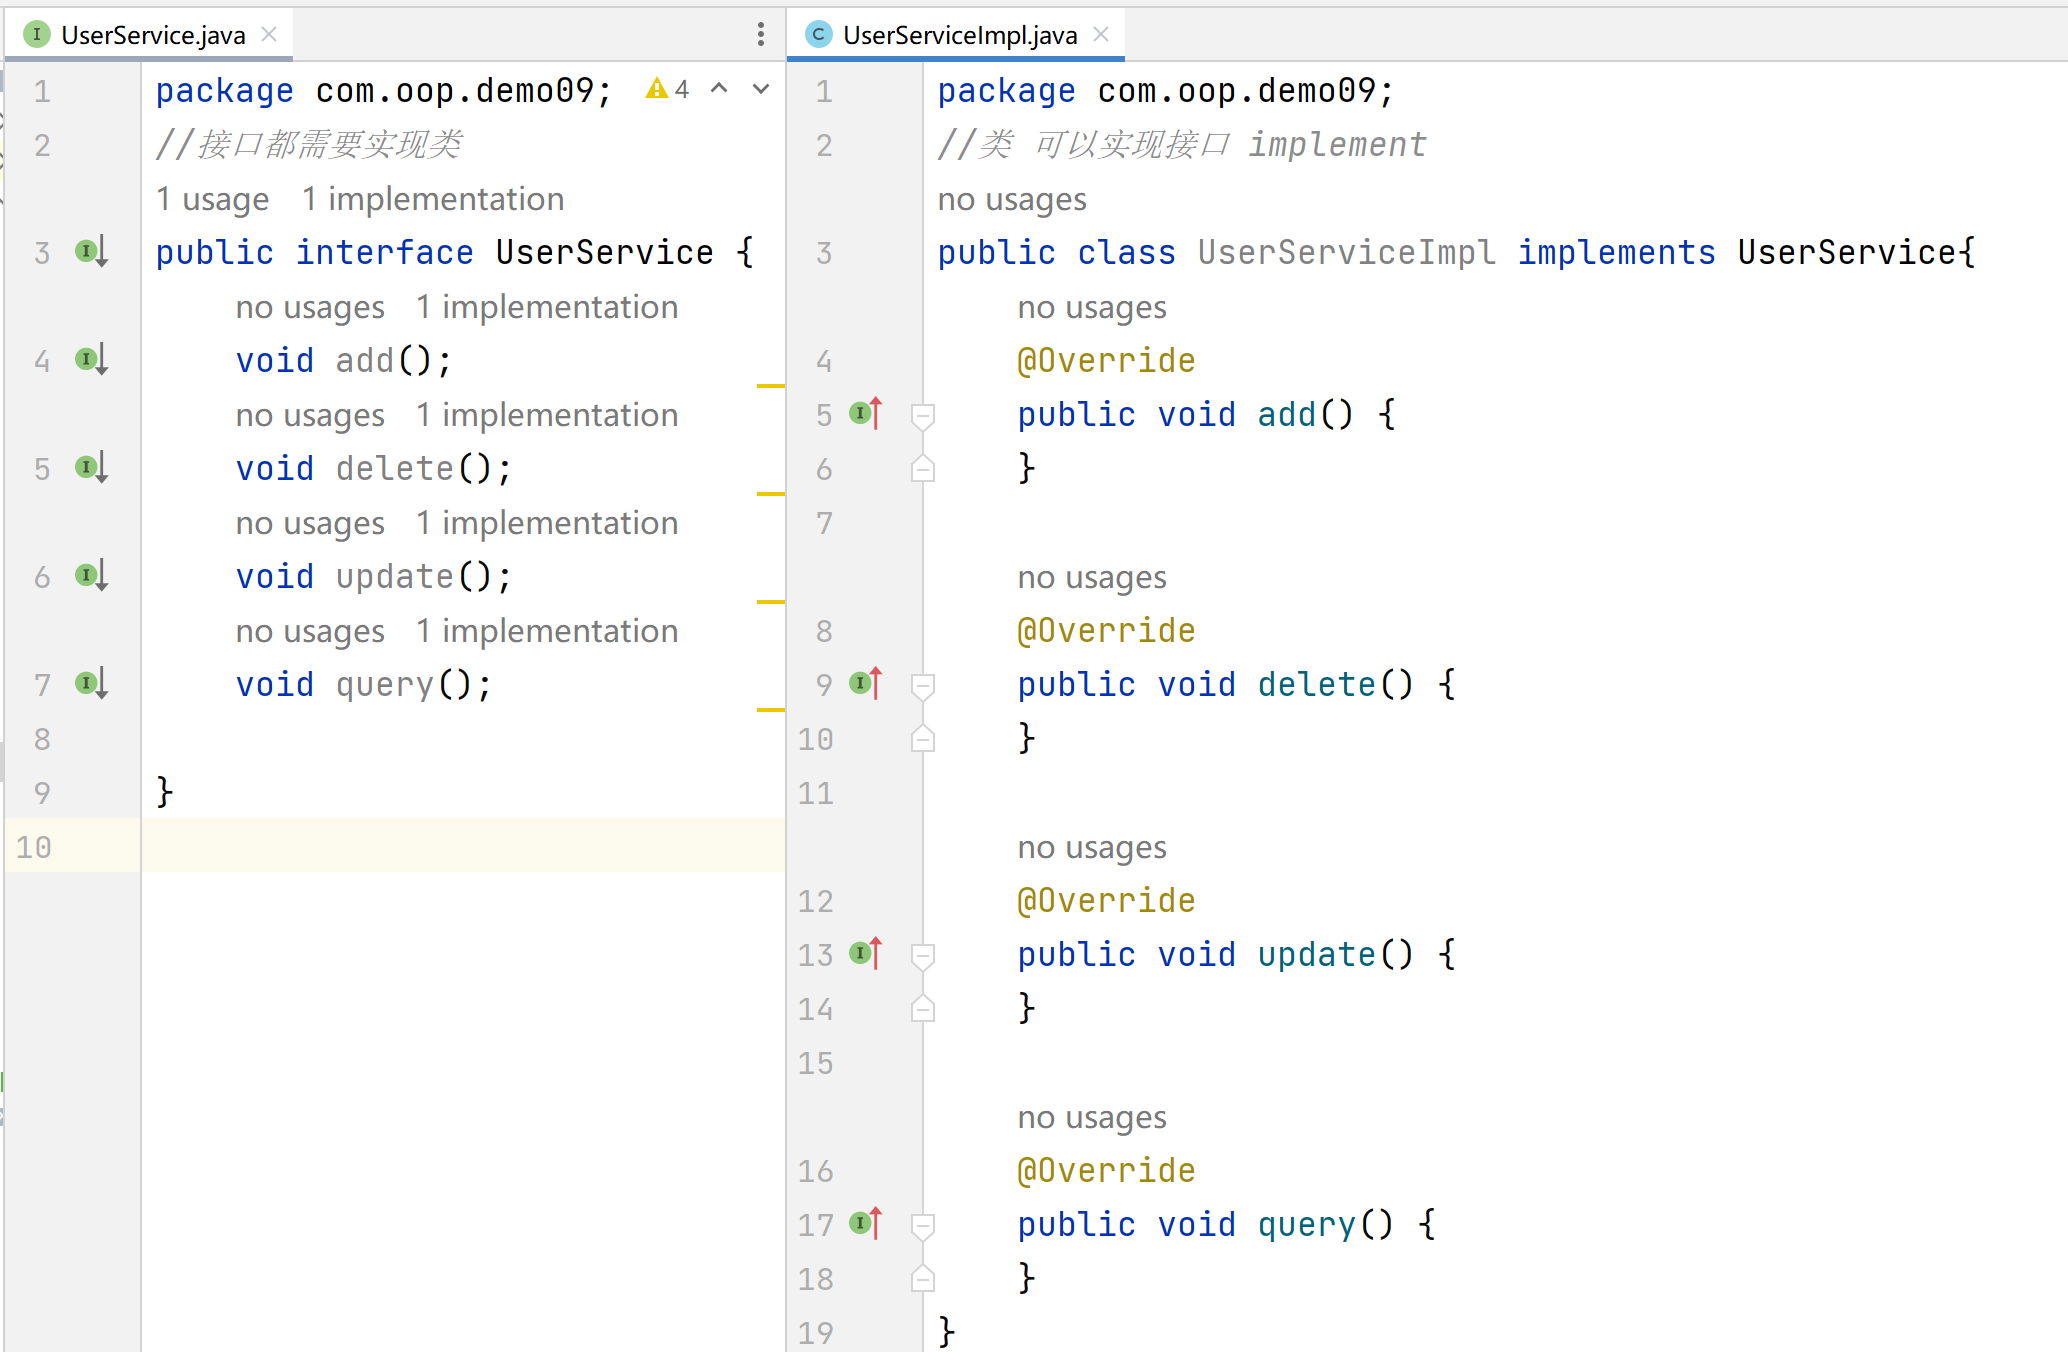
Task: Click overrides gutter icon at public void update()
Action: 866,953
